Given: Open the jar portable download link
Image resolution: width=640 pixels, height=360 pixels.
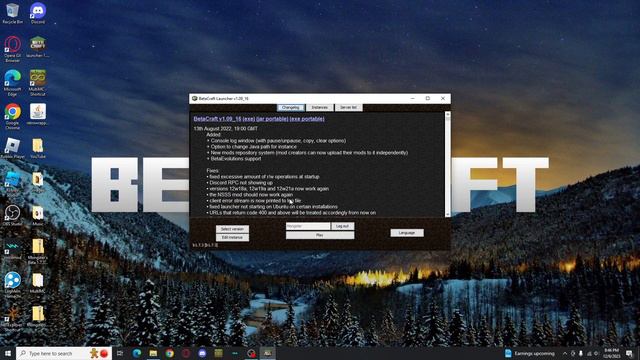Looking at the screenshot, I should pyautogui.click(x=272, y=119).
